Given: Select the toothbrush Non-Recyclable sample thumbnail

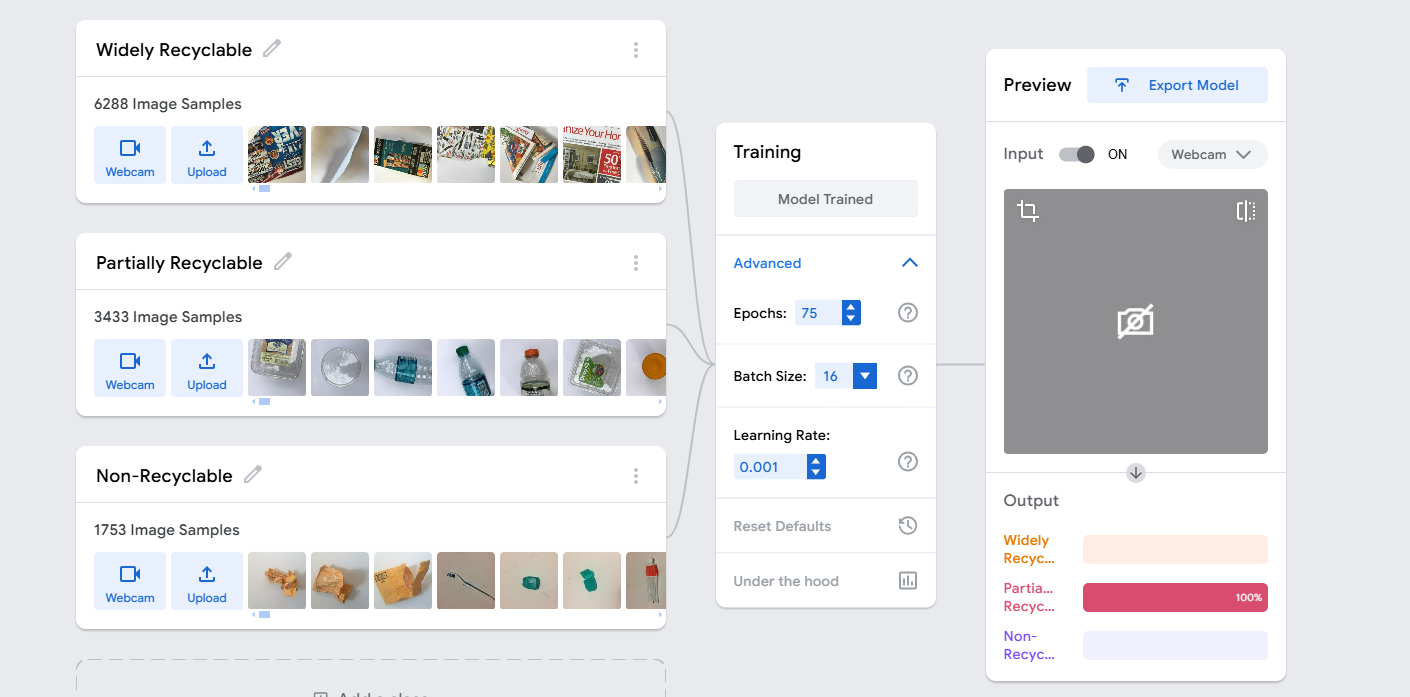Looking at the screenshot, I should tap(466, 580).
